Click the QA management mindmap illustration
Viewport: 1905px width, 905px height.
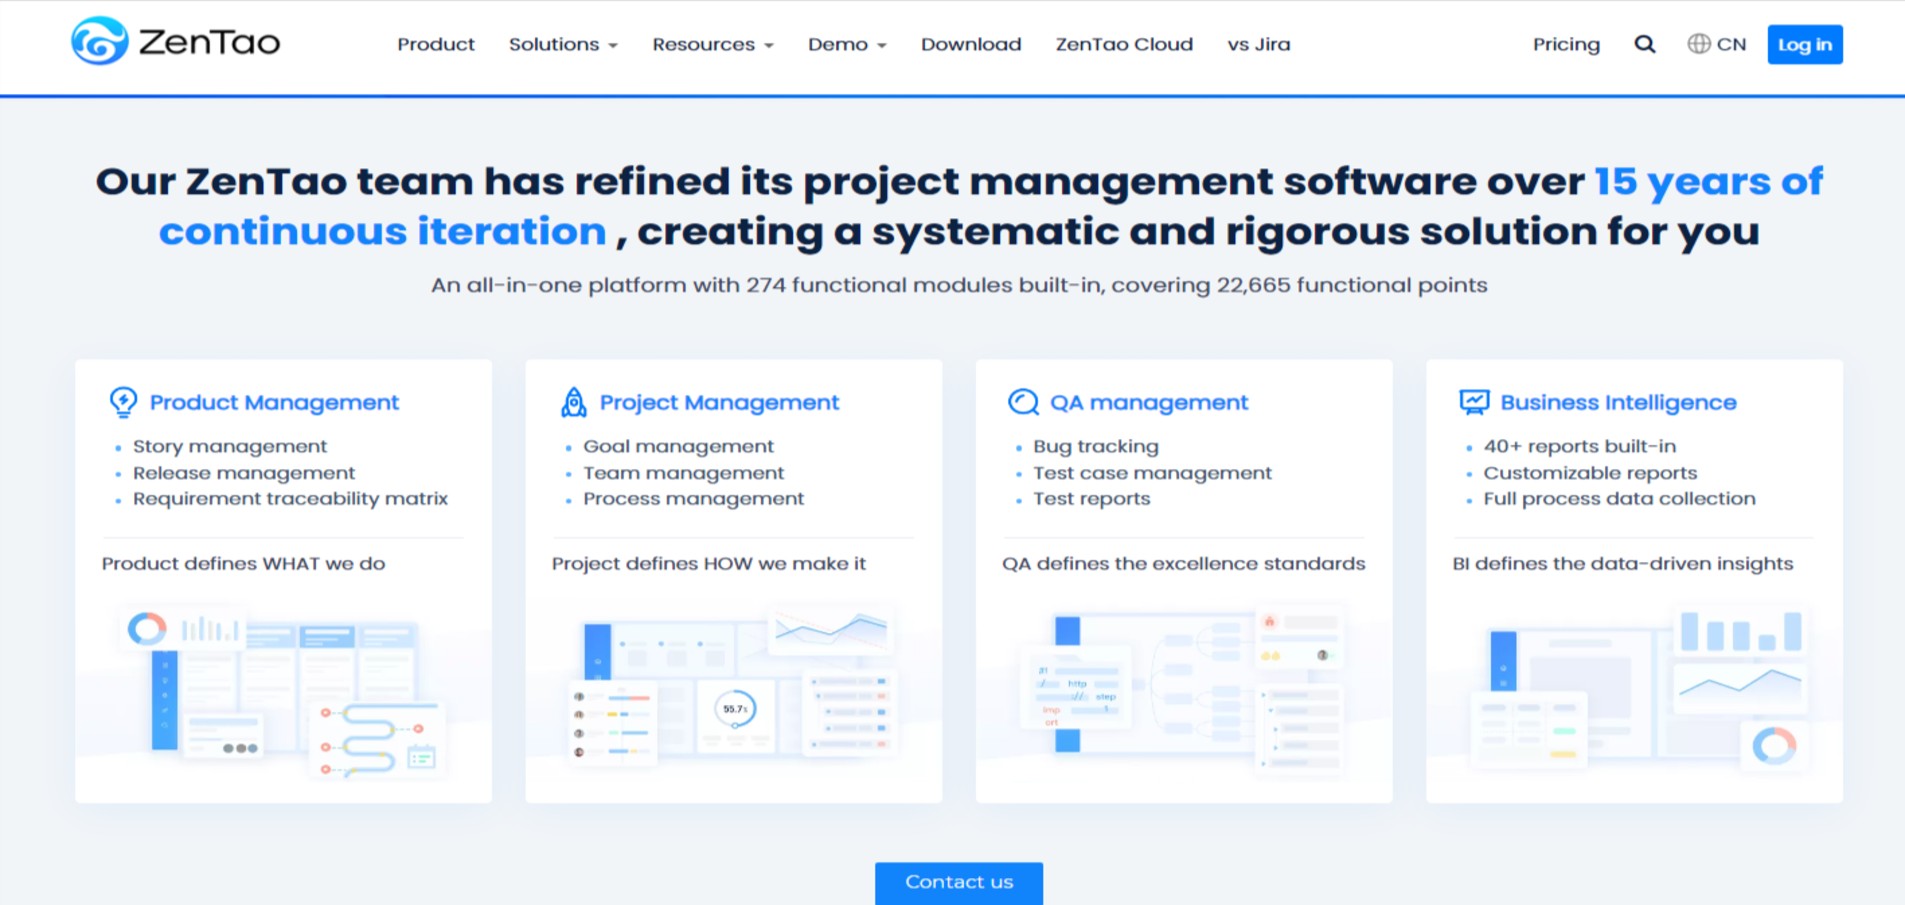pyautogui.click(x=1183, y=690)
